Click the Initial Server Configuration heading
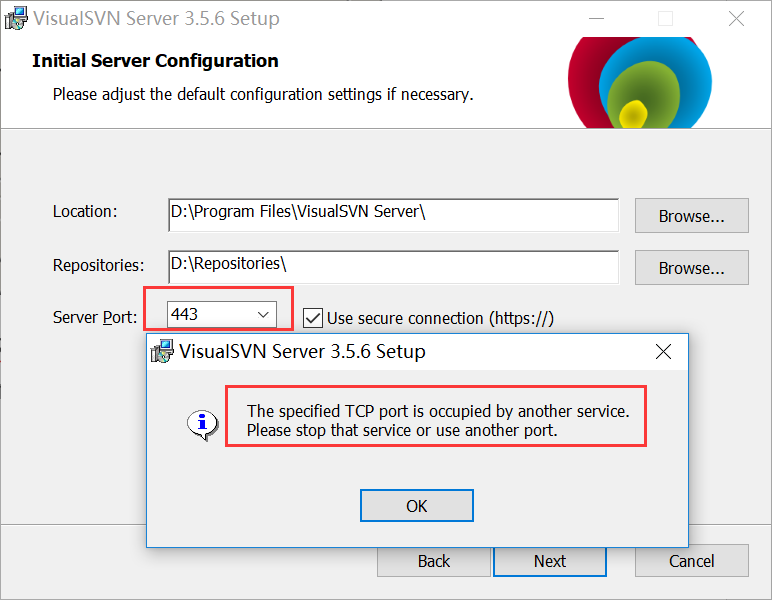Screen dimensions: 772x600 155,61
